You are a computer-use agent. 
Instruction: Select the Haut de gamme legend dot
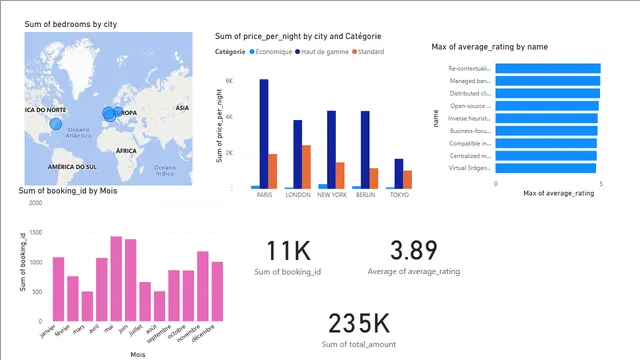point(298,52)
